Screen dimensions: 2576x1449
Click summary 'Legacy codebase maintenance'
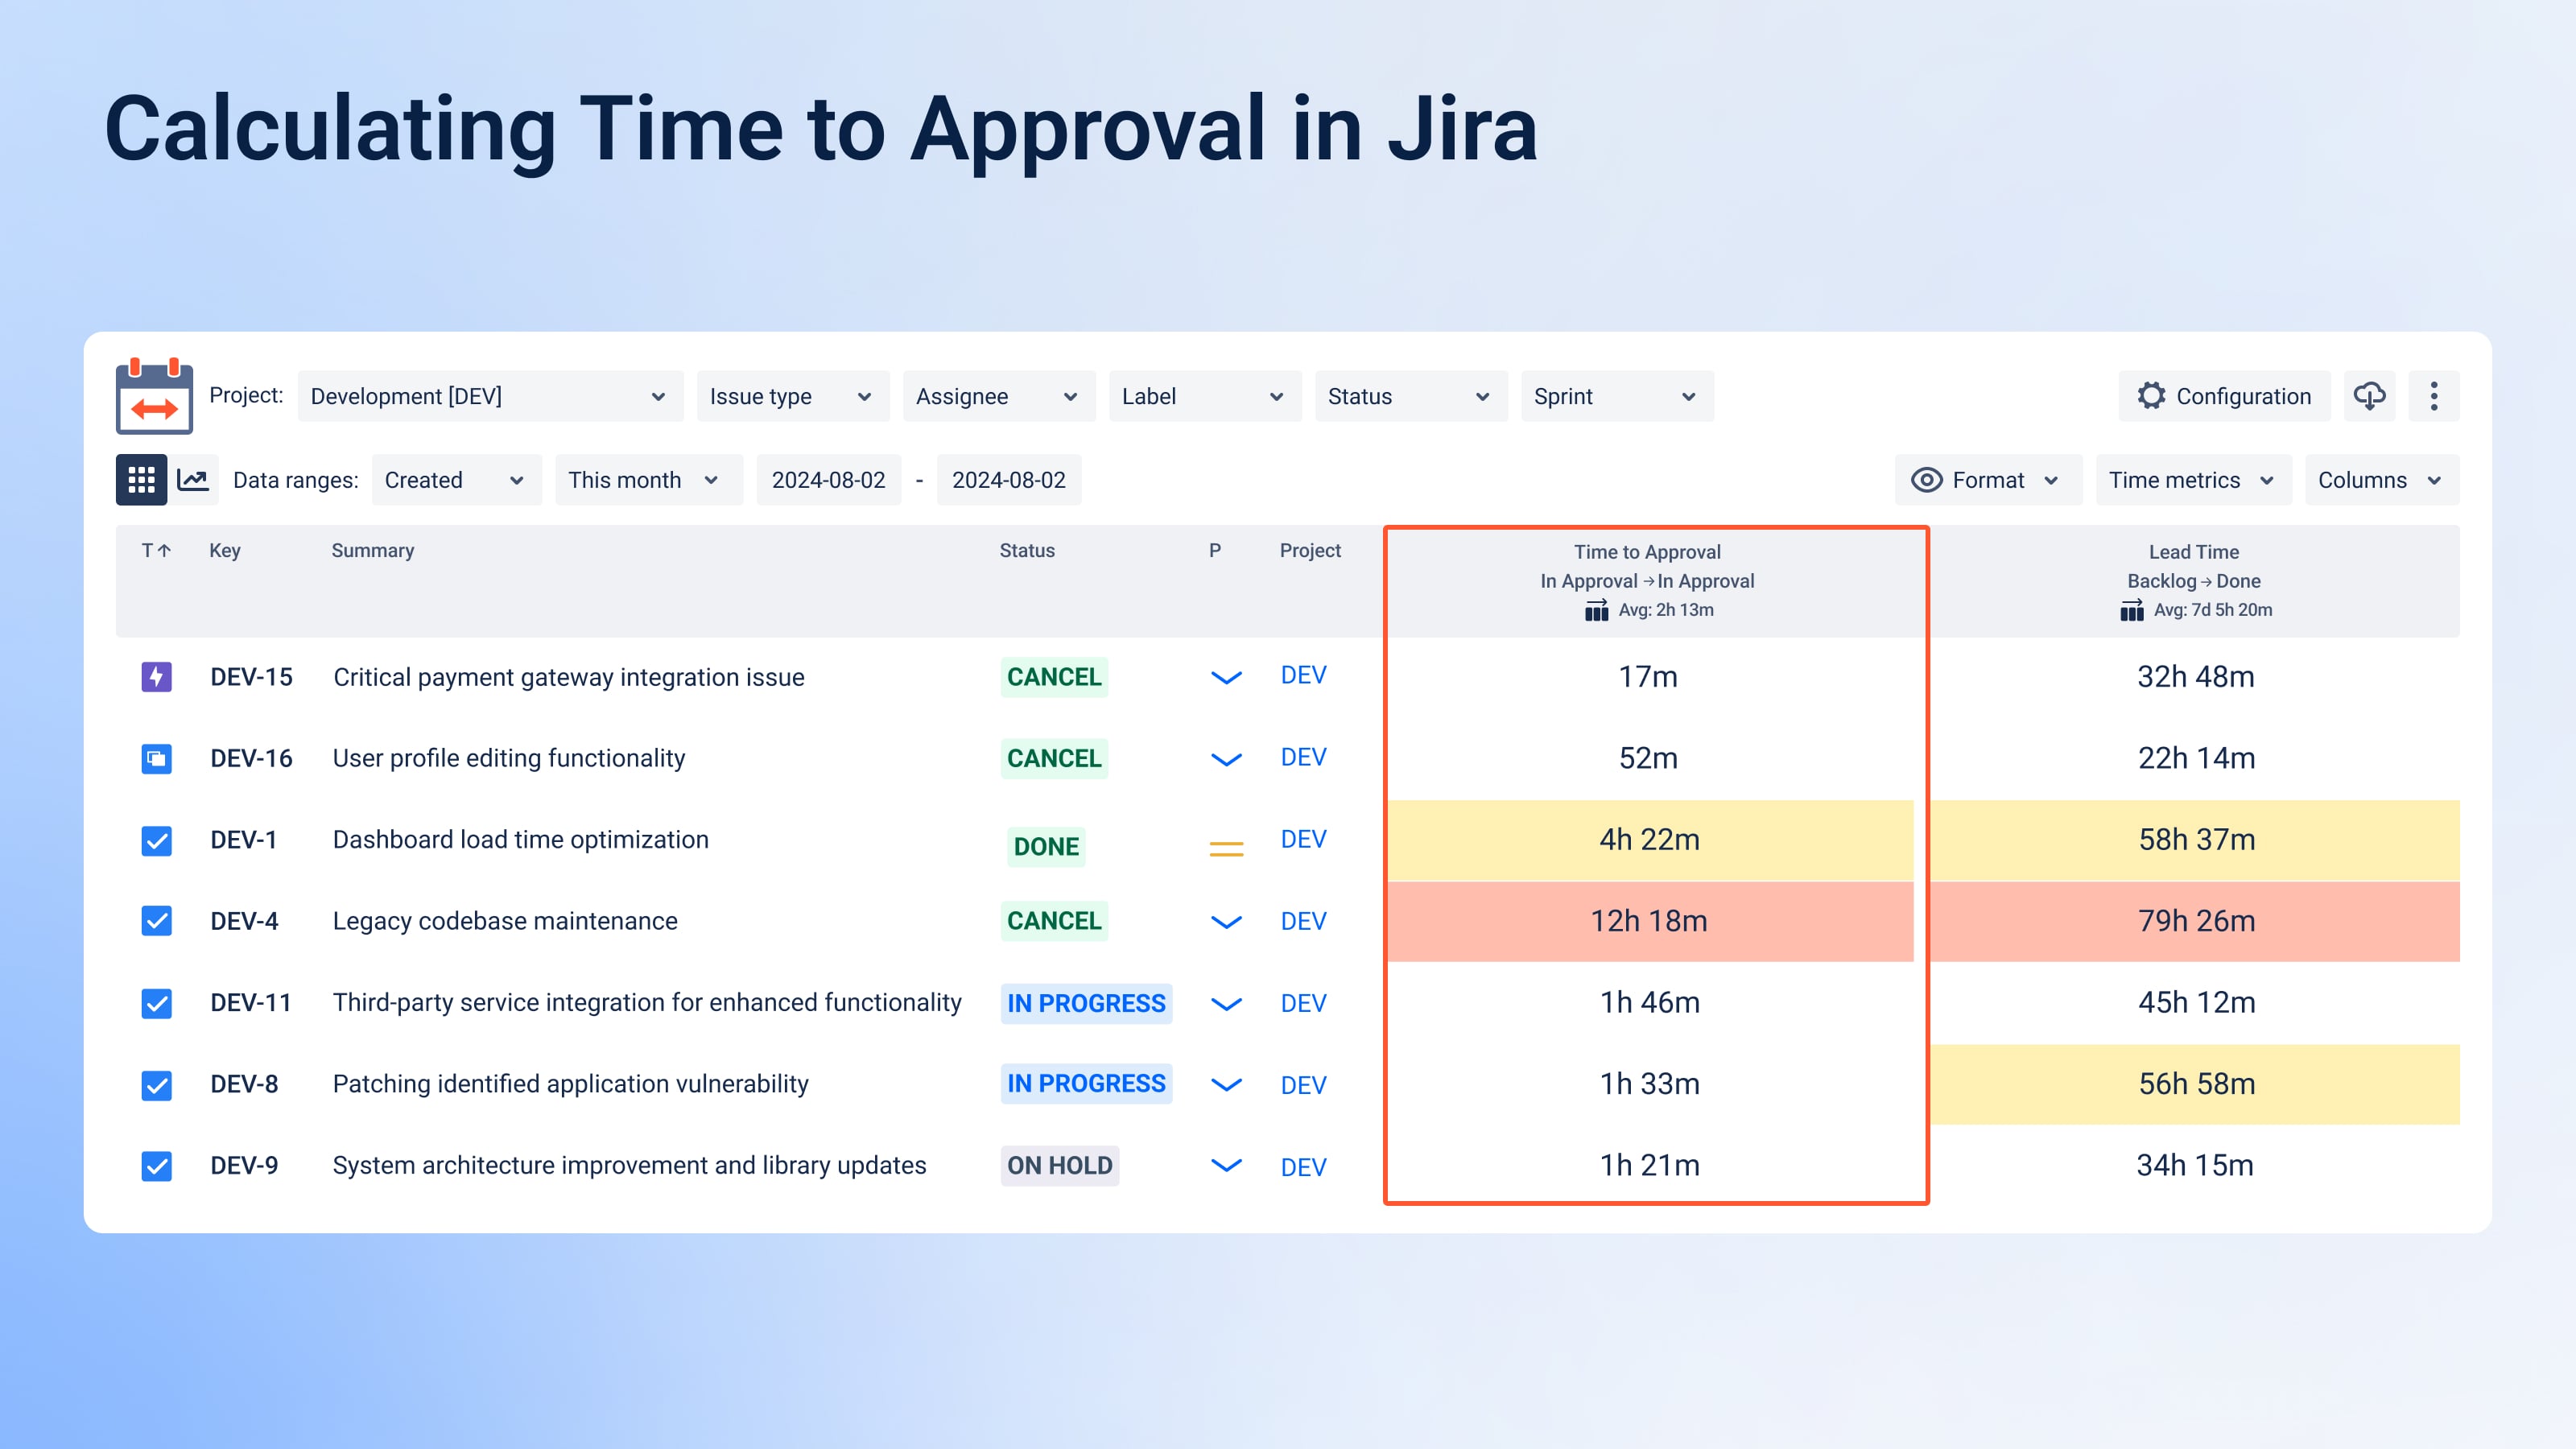pos(505,921)
